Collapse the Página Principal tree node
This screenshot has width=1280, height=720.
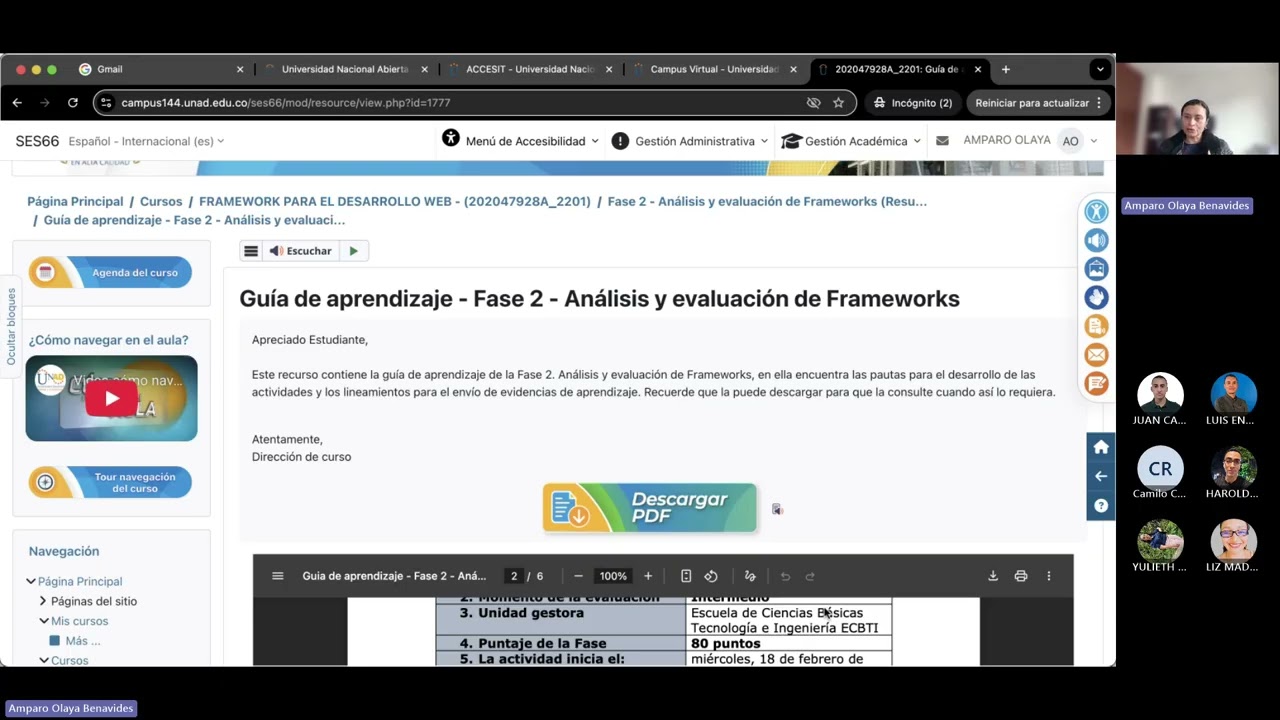point(31,581)
